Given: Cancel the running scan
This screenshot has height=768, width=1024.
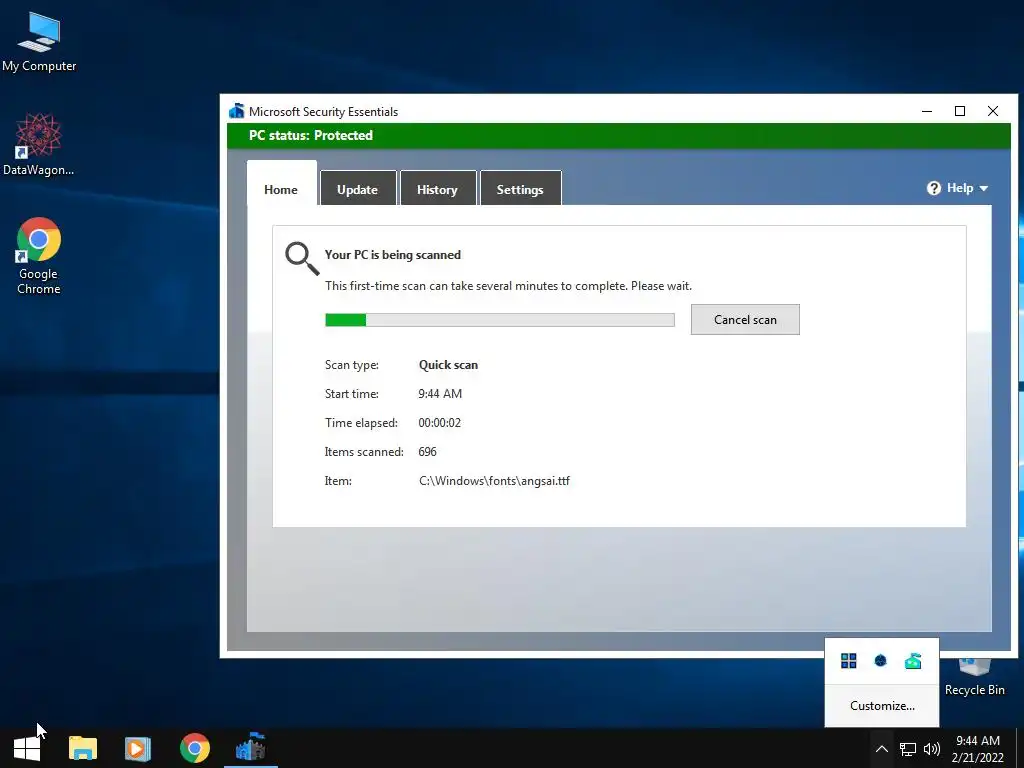Looking at the screenshot, I should [745, 319].
